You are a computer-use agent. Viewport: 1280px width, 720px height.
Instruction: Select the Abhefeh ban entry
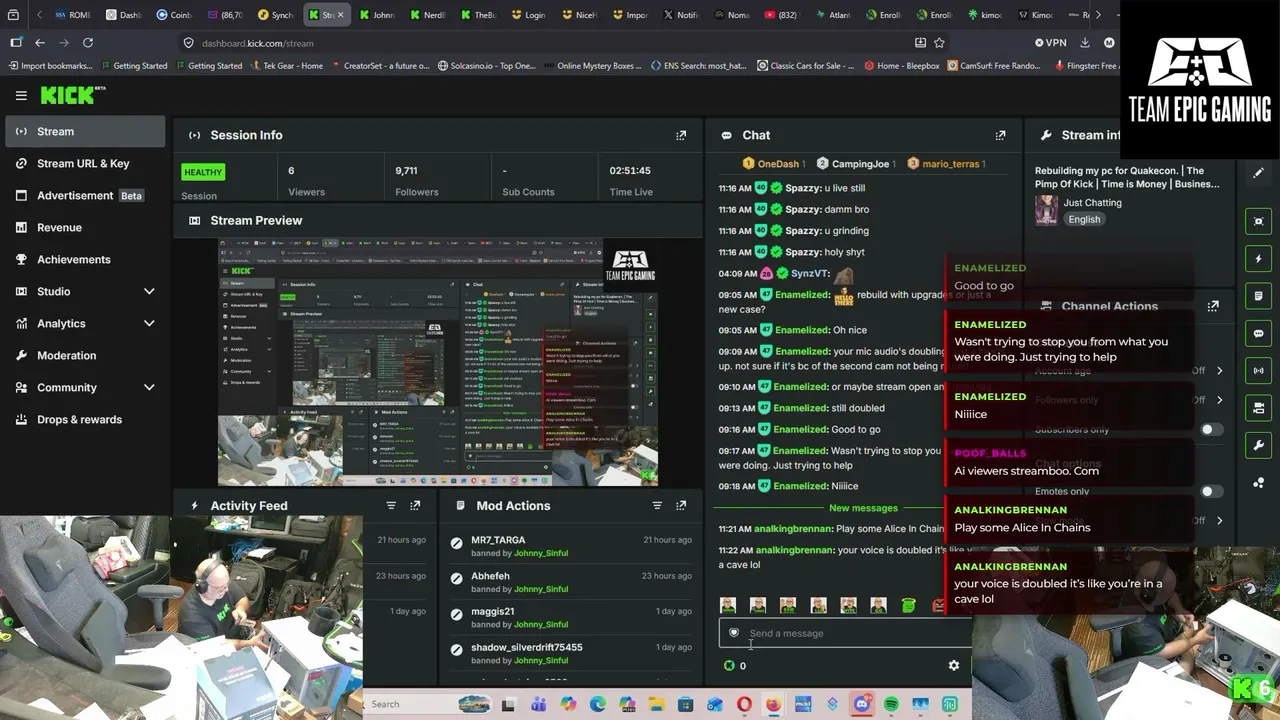570,582
